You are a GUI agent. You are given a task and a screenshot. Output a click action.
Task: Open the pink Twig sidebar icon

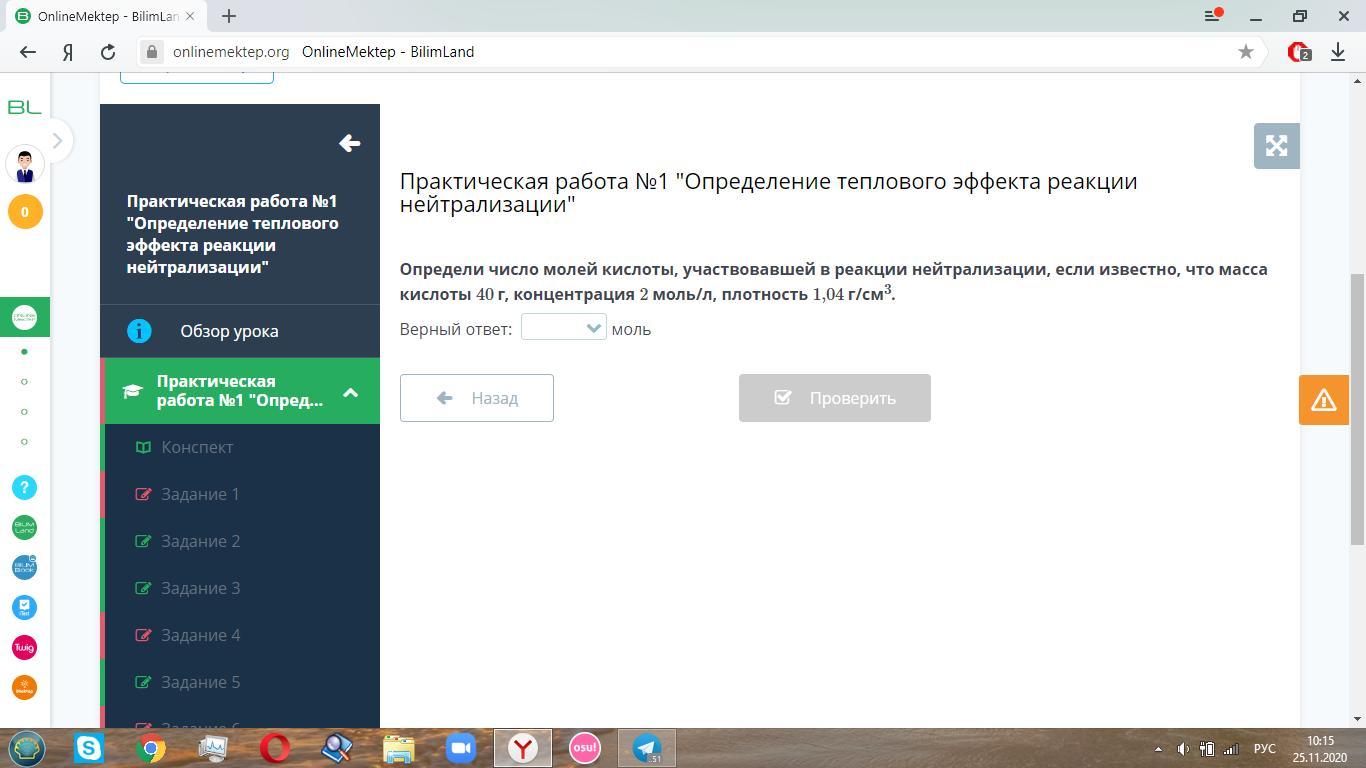[x=25, y=647]
